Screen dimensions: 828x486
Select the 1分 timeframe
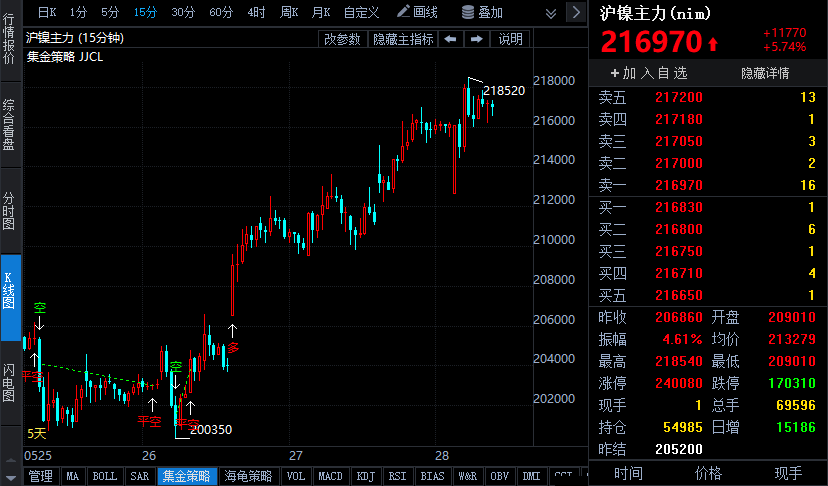click(78, 12)
